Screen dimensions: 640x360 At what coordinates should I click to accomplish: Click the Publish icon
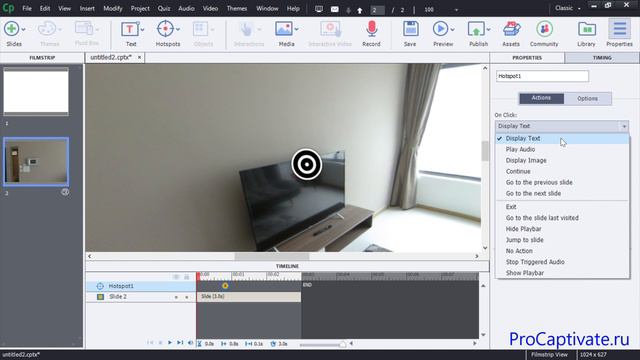[476, 30]
